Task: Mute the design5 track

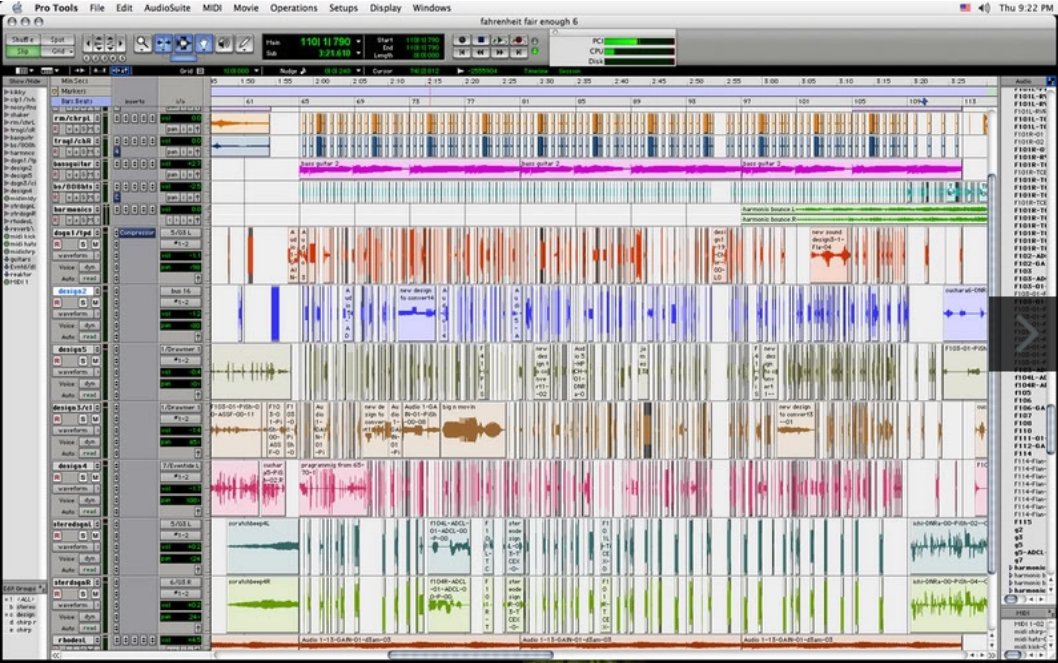Action: [95, 361]
